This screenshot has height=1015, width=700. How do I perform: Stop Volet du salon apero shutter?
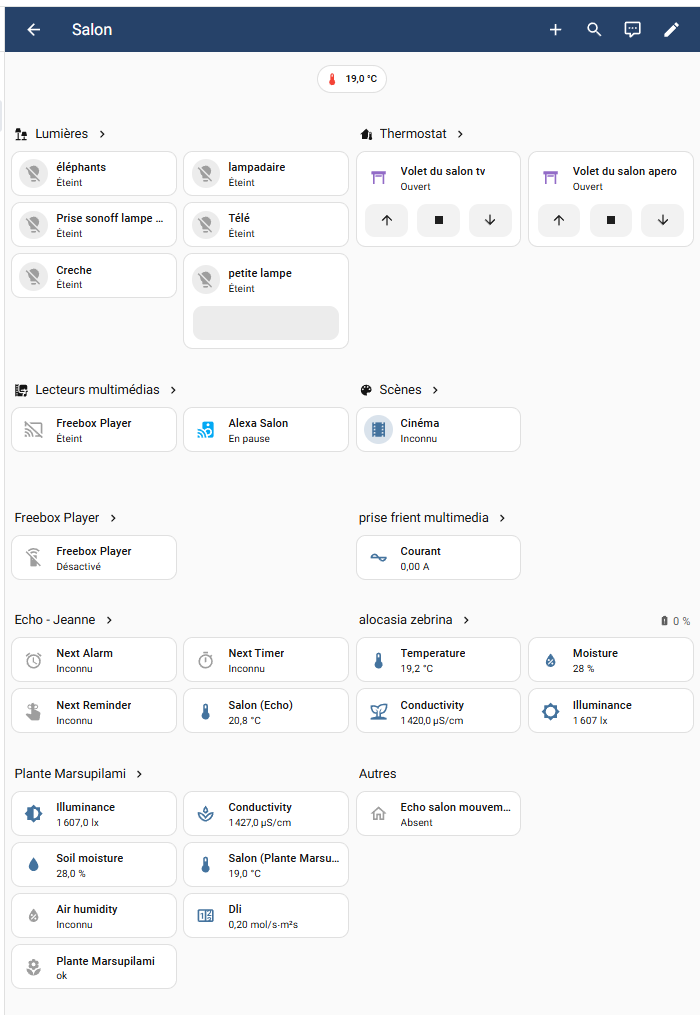coord(611,220)
